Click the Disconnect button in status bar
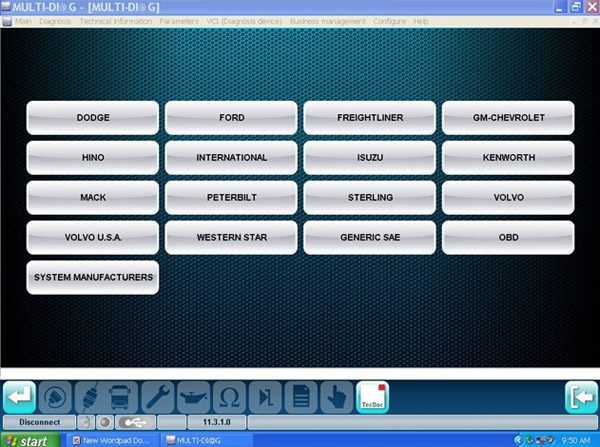The height and width of the screenshot is (447, 600). click(39, 422)
